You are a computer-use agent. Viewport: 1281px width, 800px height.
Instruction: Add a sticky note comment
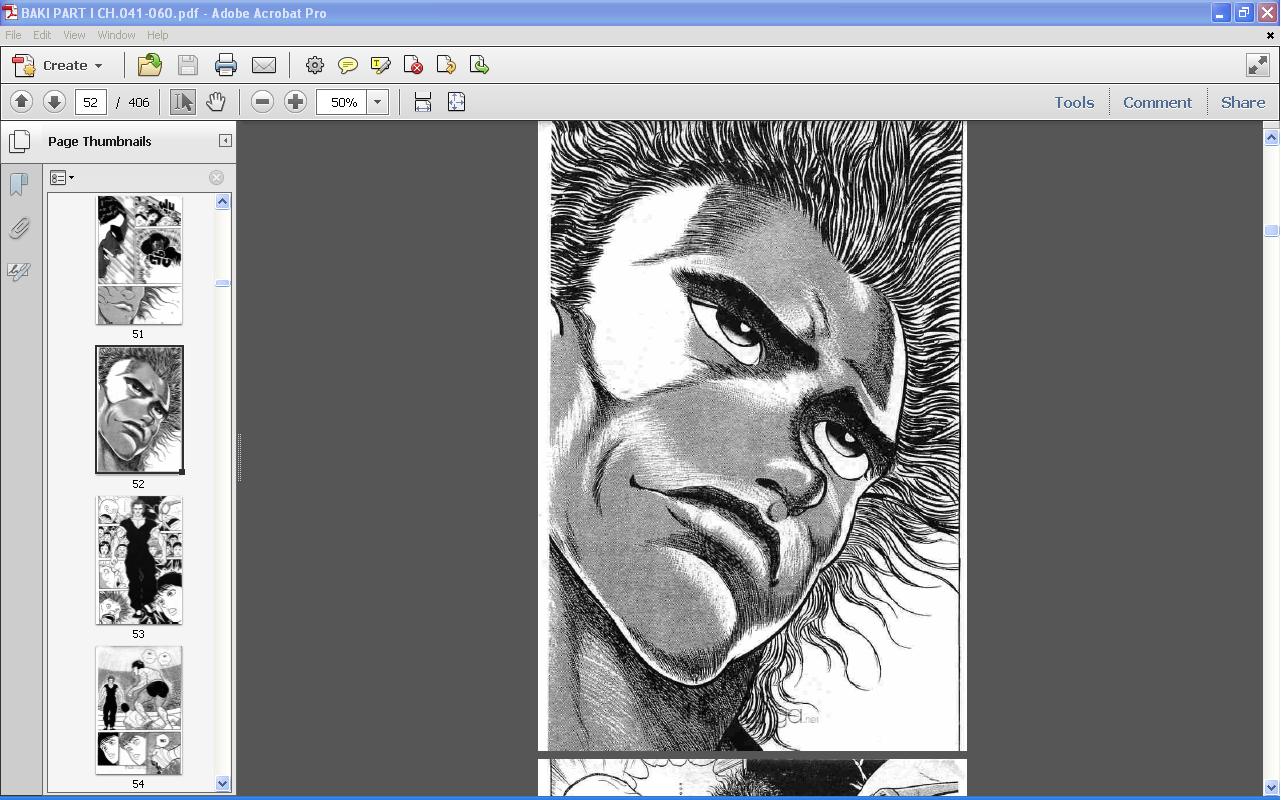(348, 65)
